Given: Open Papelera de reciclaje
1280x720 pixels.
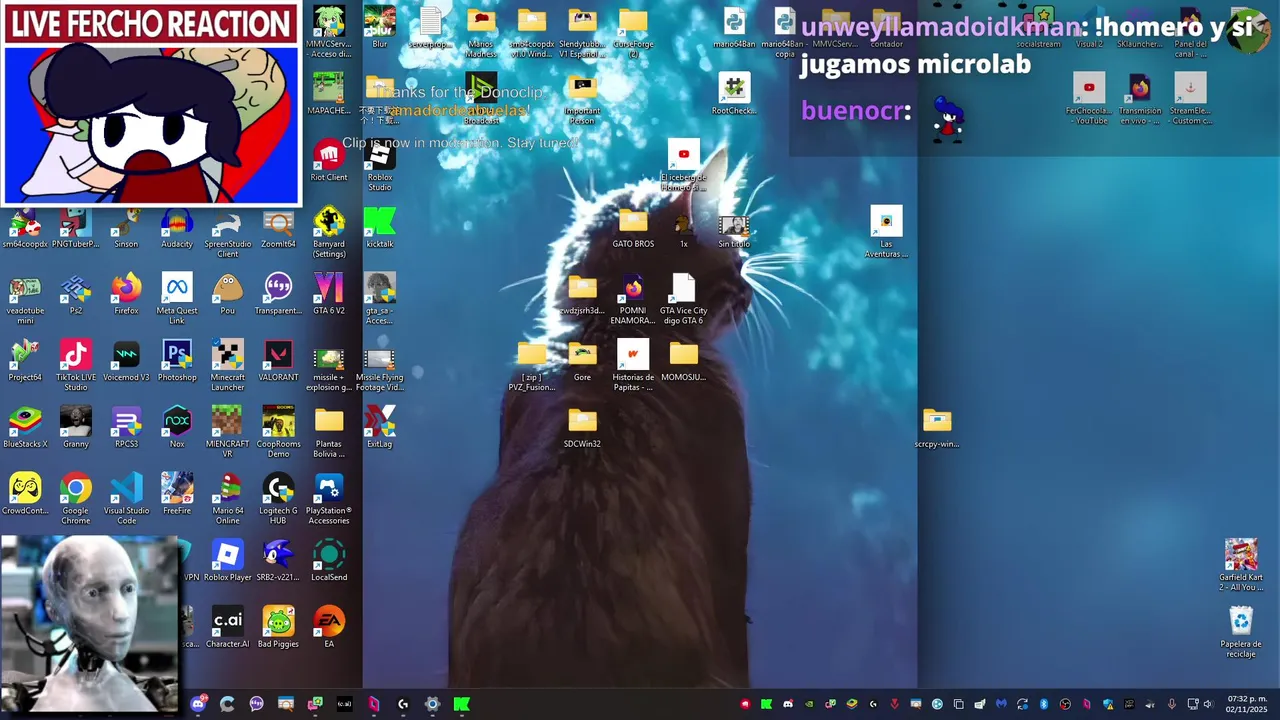Looking at the screenshot, I should pyautogui.click(x=1241, y=633).
